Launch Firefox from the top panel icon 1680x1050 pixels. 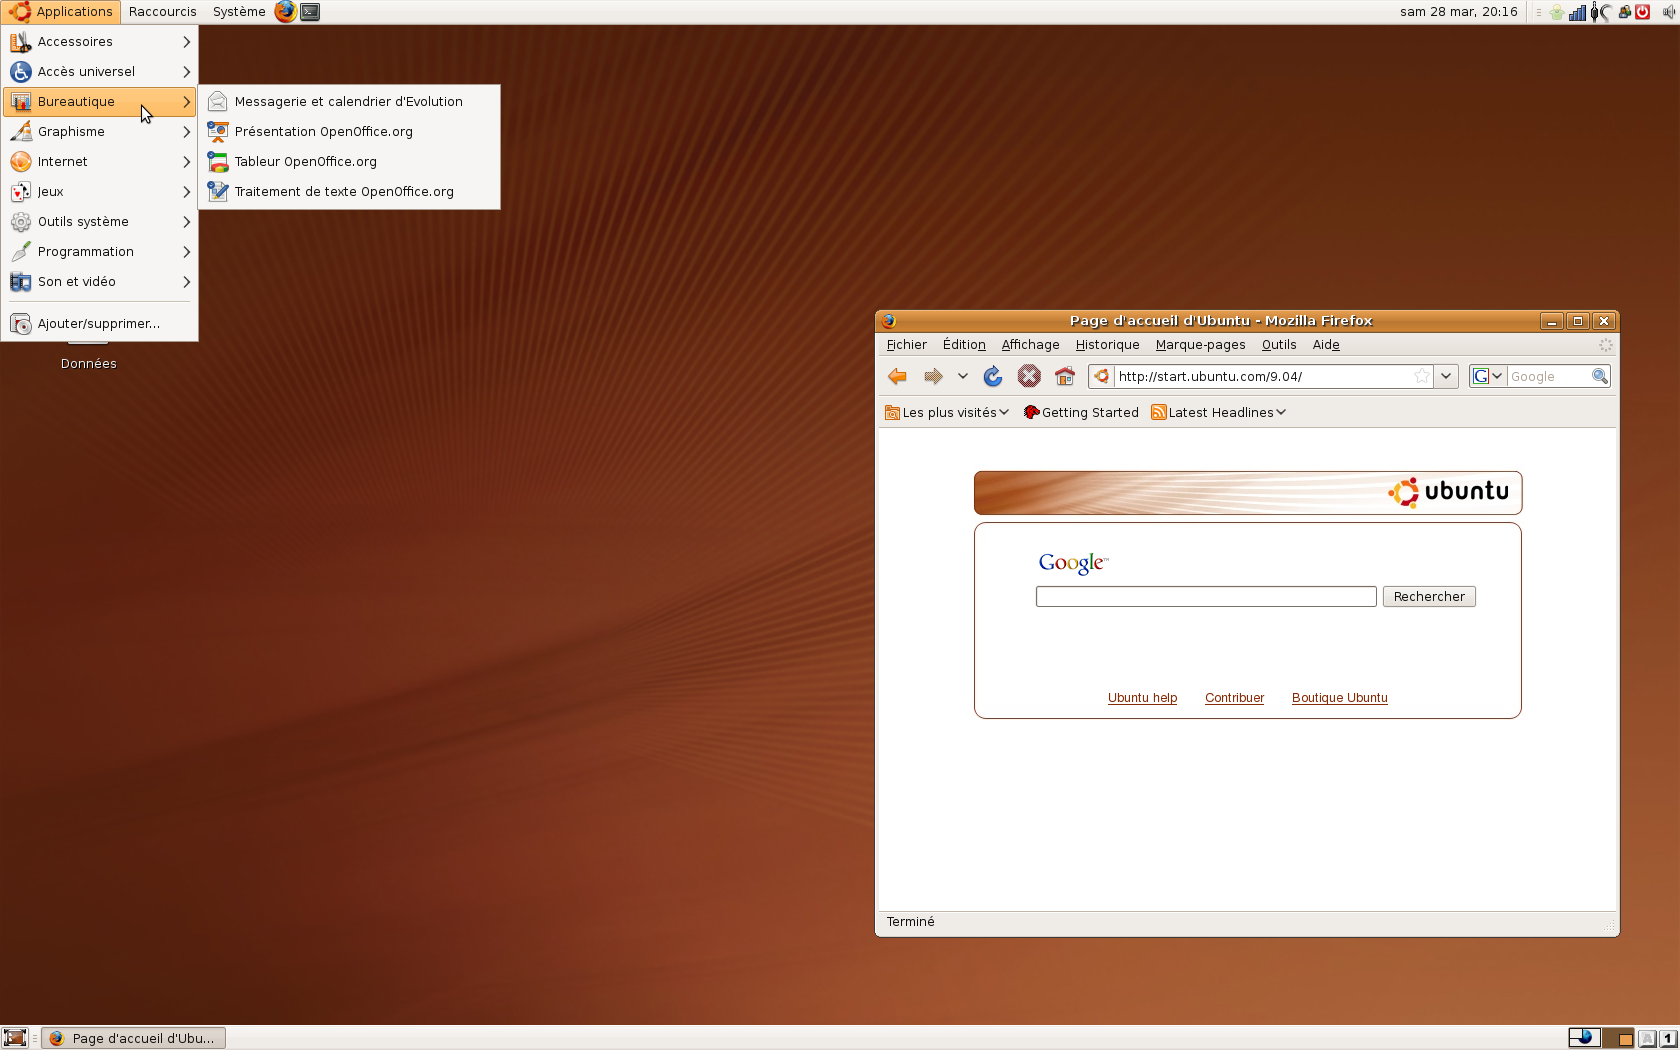click(x=285, y=12)
